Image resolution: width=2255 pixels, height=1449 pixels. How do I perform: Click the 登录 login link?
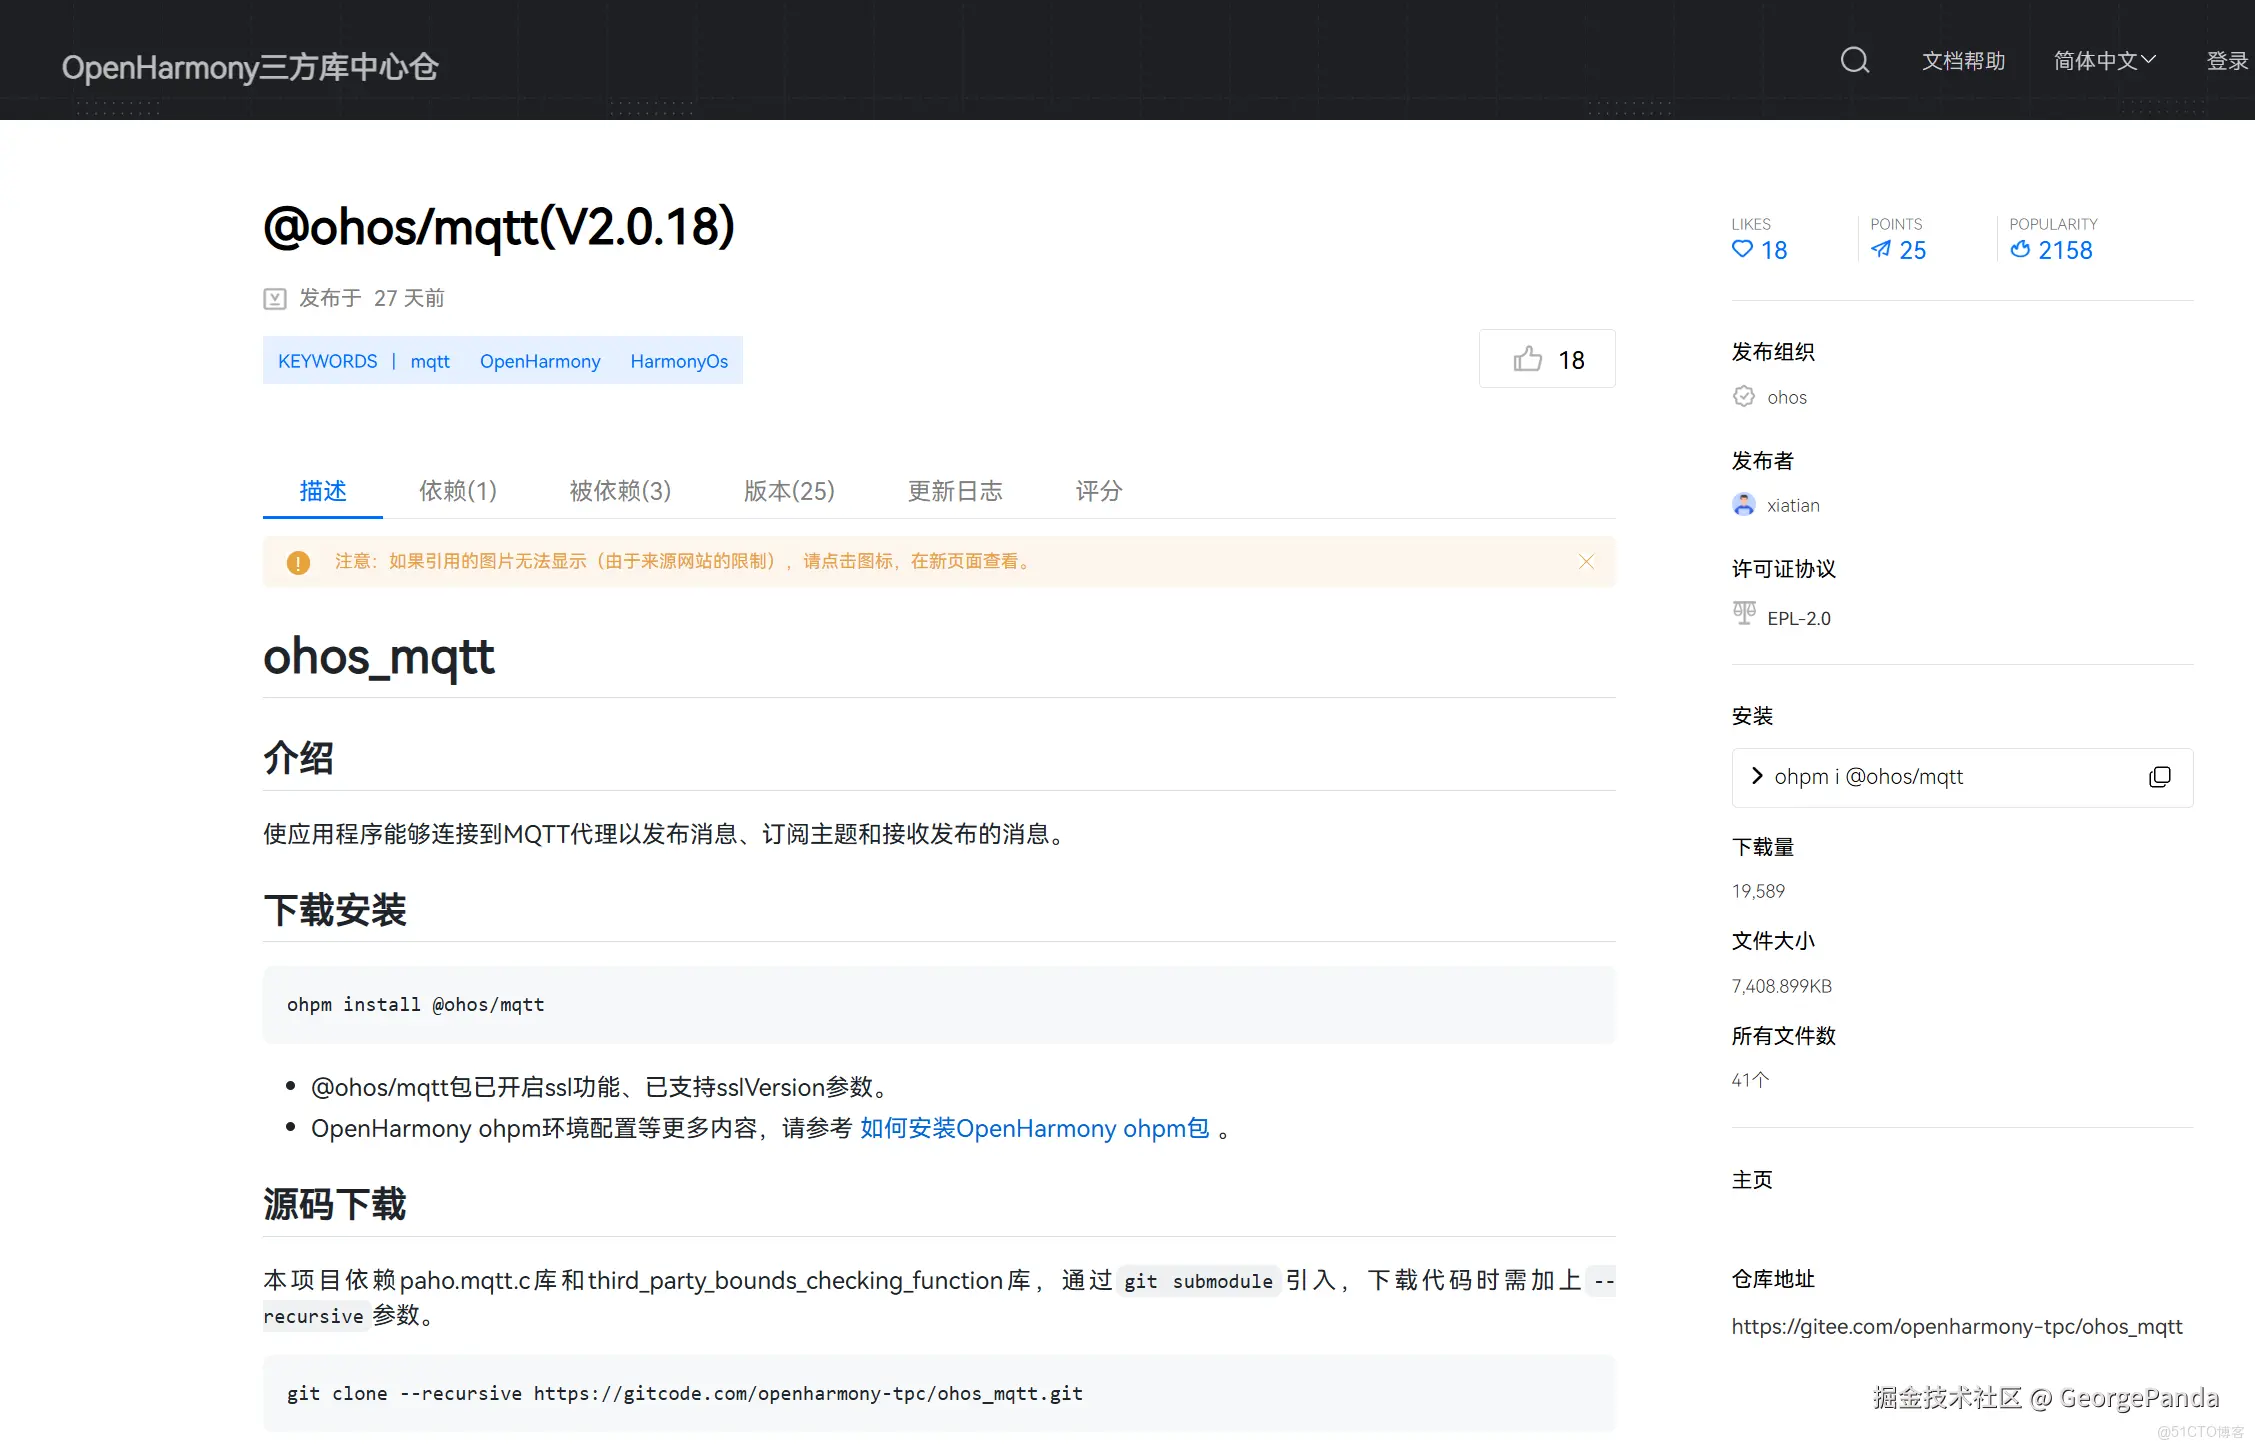[2226, 61]
